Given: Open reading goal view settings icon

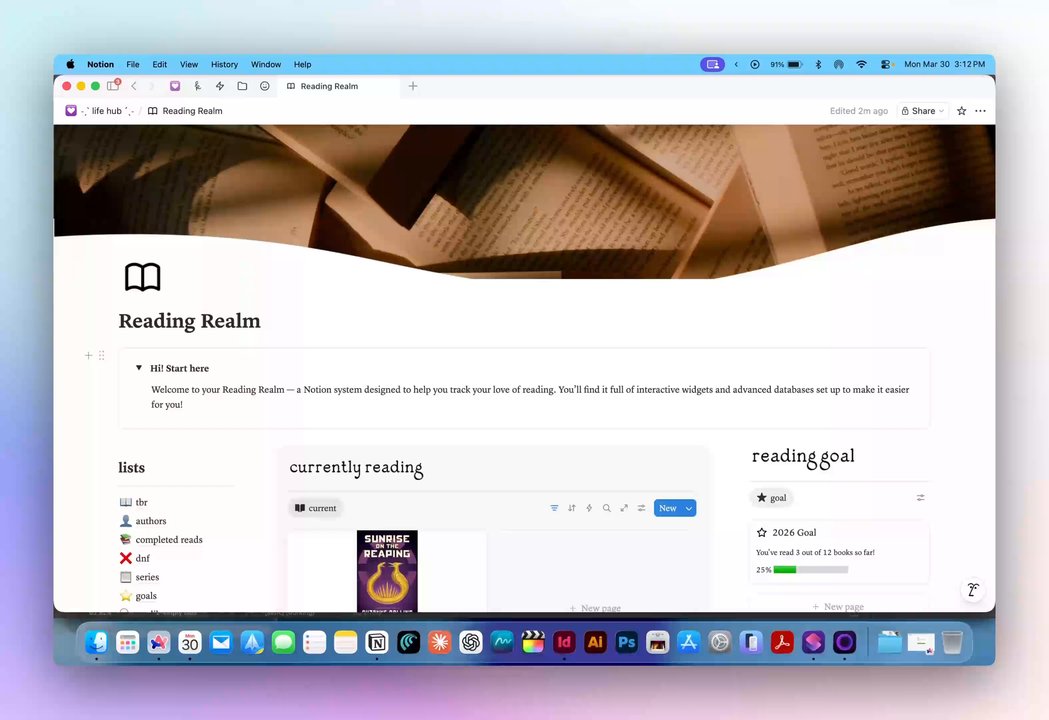Looking at the screenshot, I should coord(921,498).
